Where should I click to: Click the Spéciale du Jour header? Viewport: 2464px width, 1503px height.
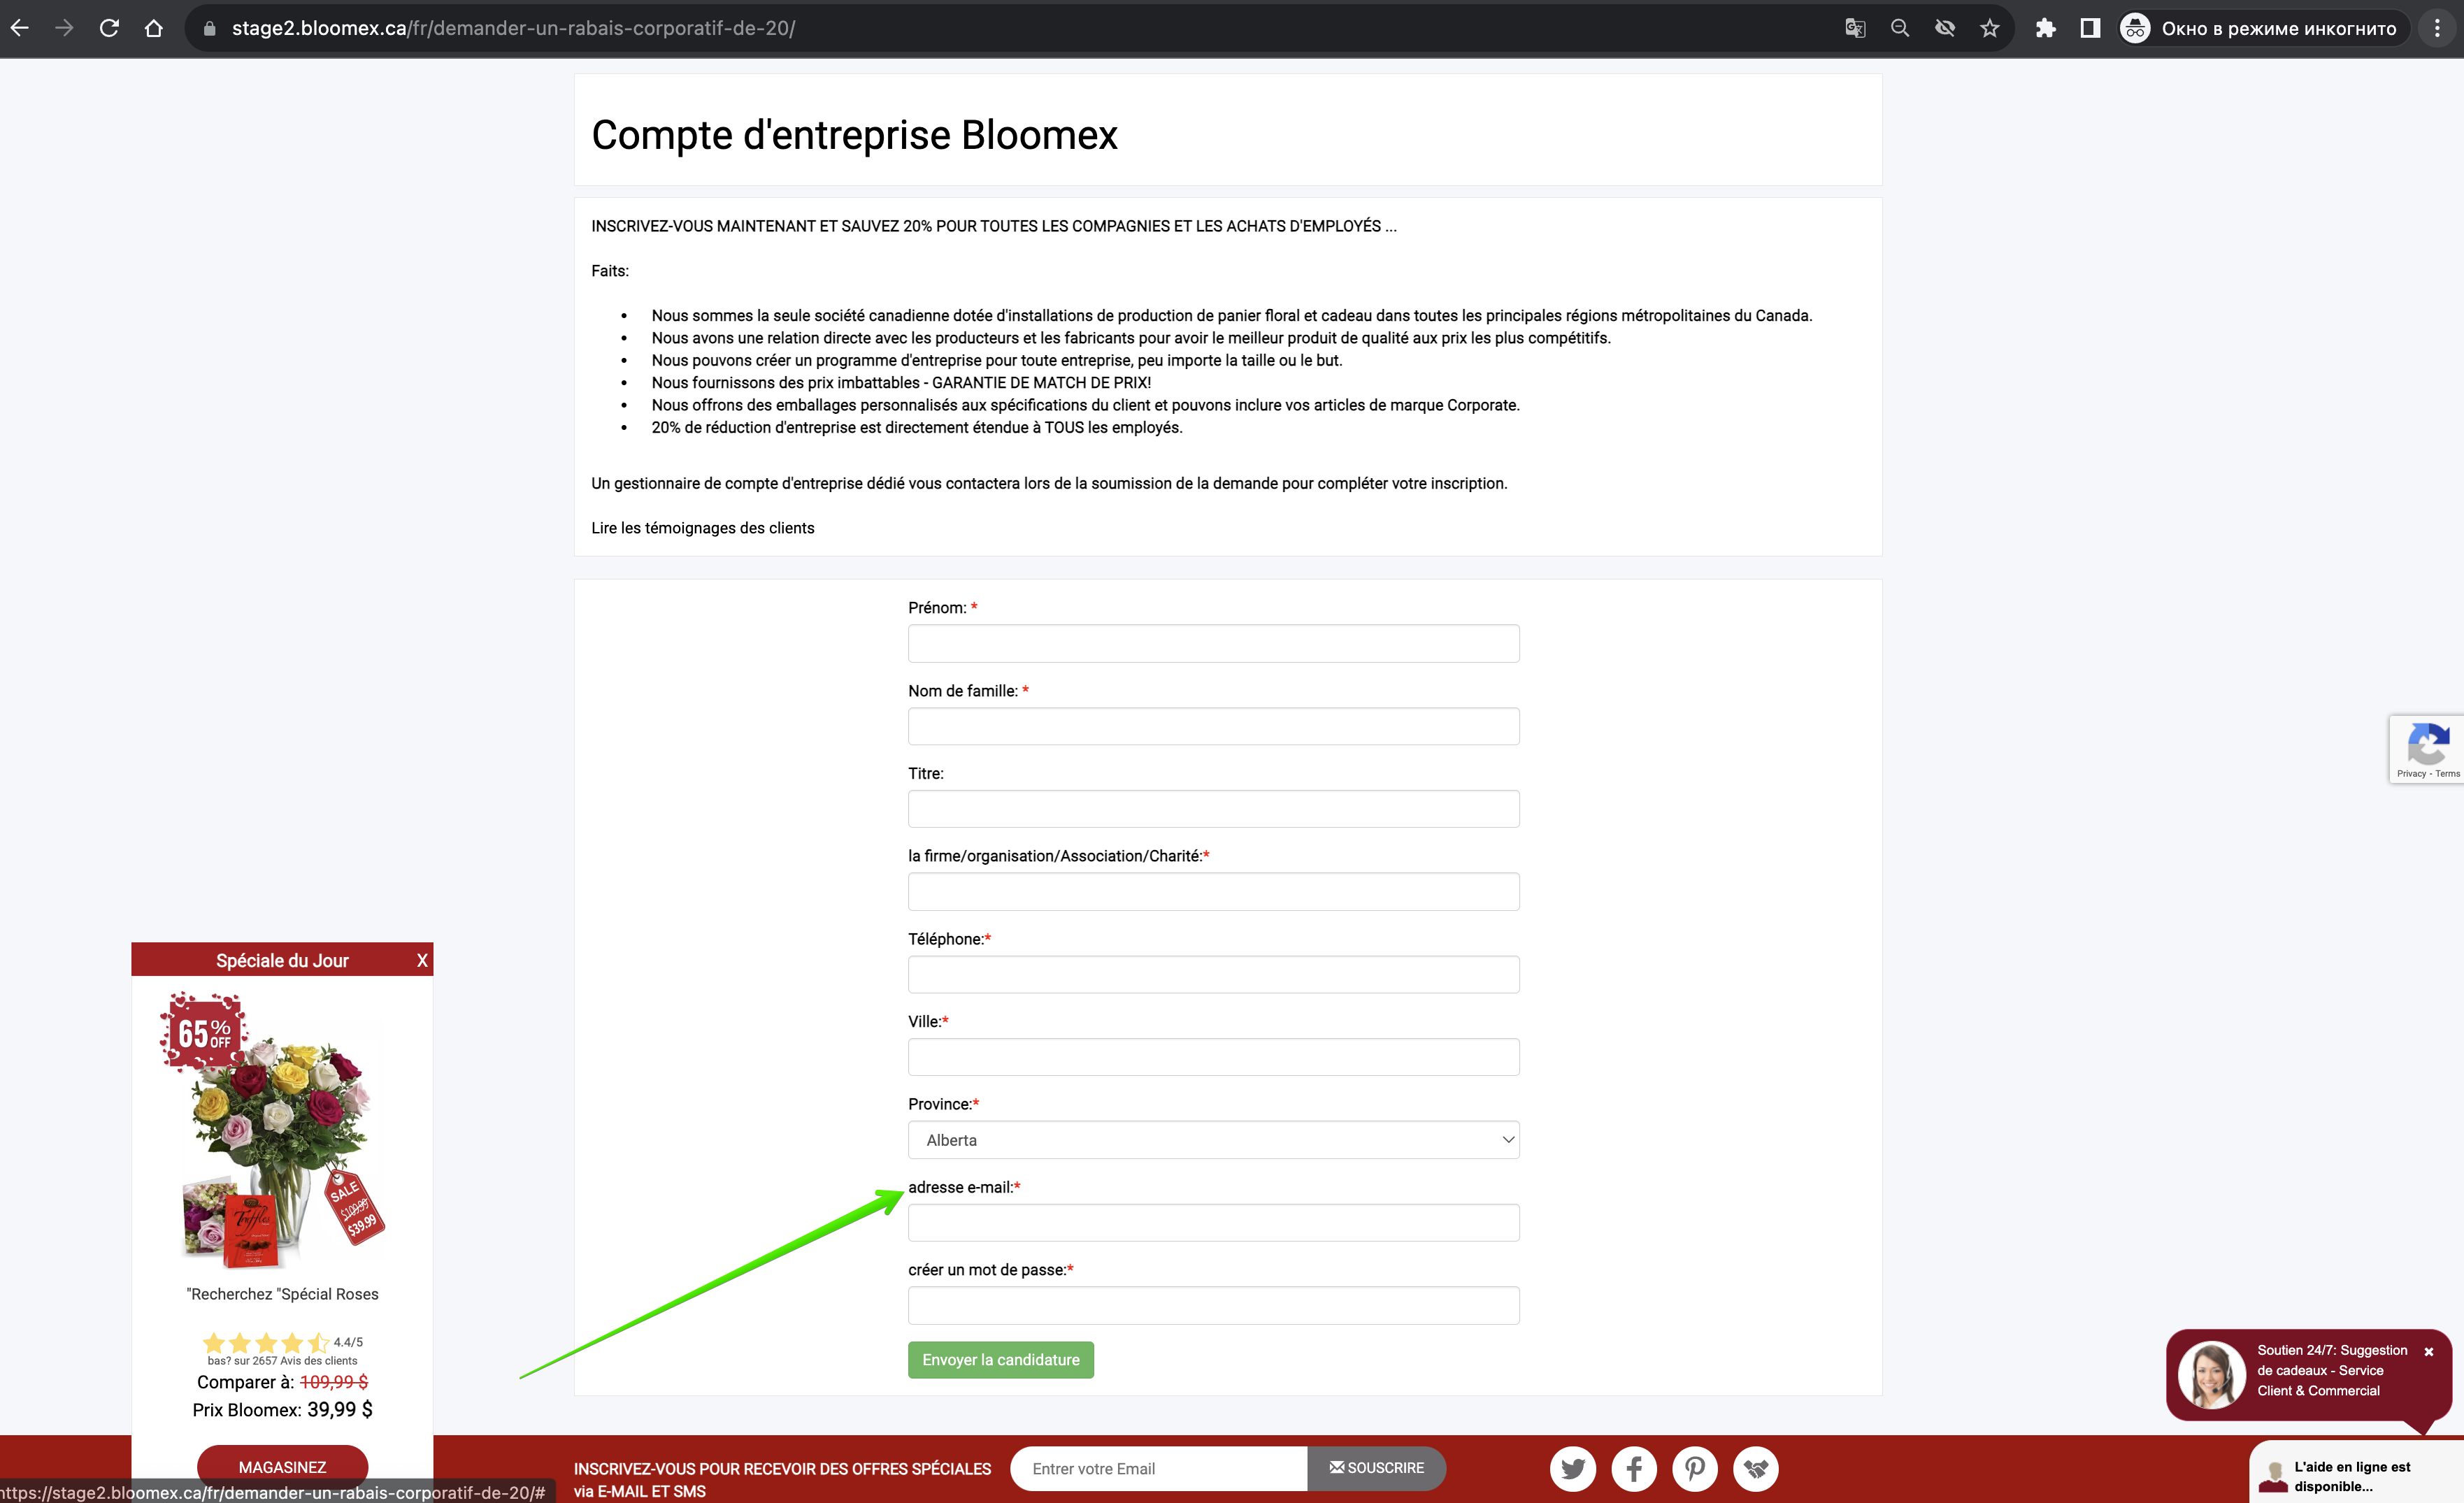pyautogui.click(x=282, y=960)
